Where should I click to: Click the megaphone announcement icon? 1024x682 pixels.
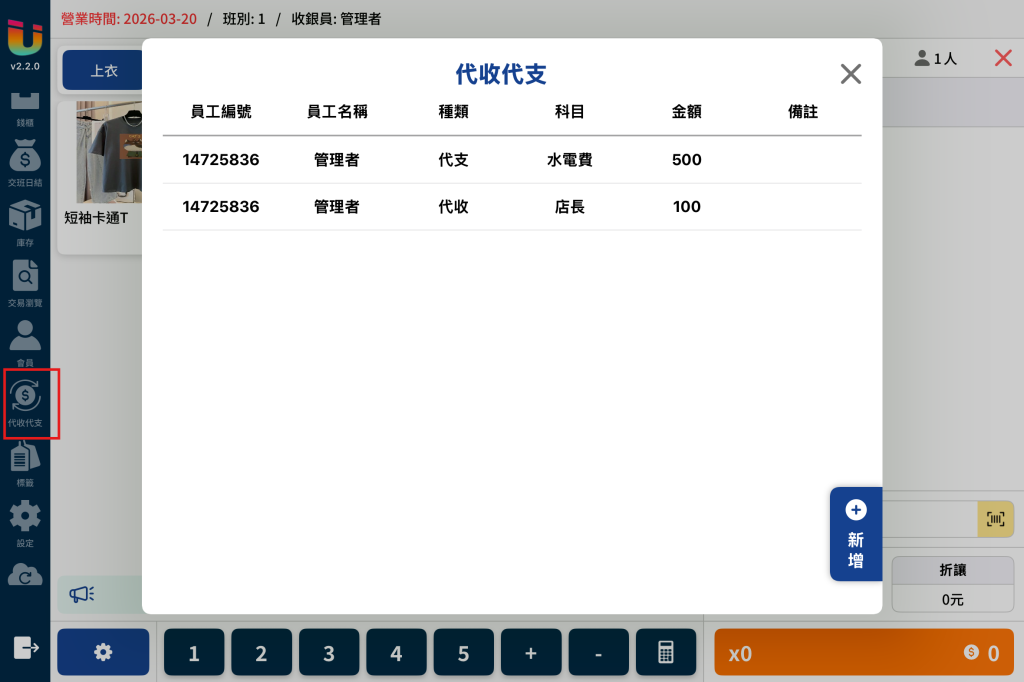tap(82, 594)
